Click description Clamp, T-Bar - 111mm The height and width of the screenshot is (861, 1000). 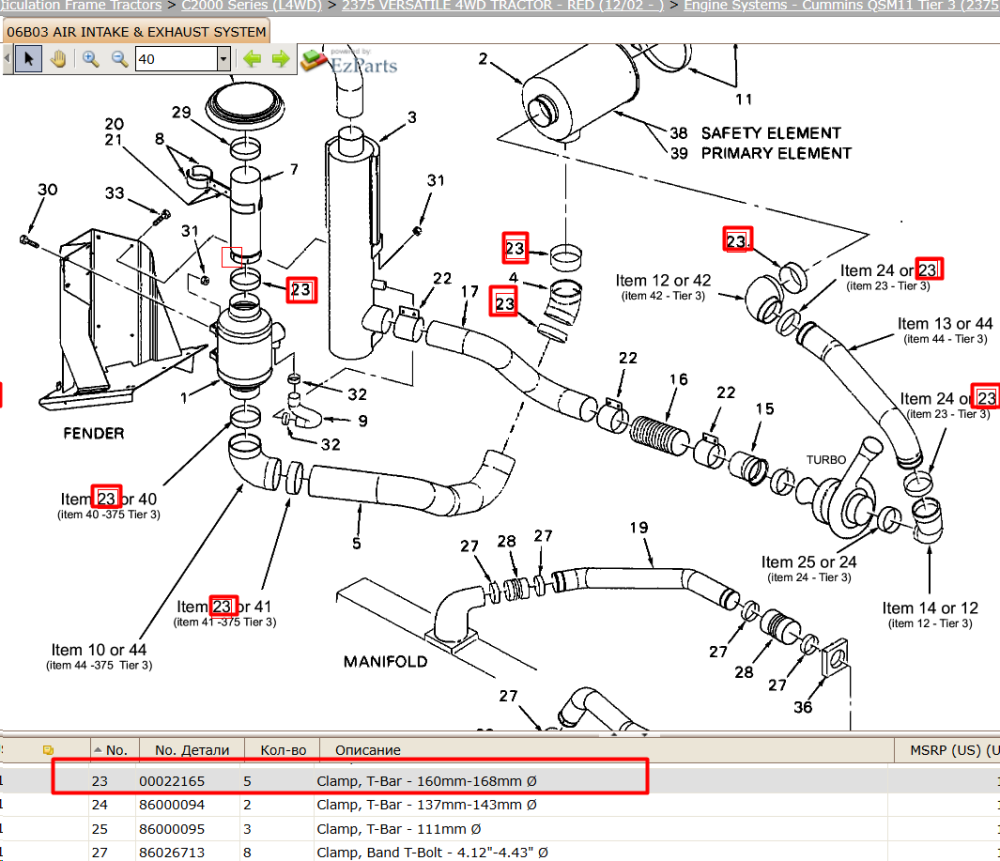point(399,829)
